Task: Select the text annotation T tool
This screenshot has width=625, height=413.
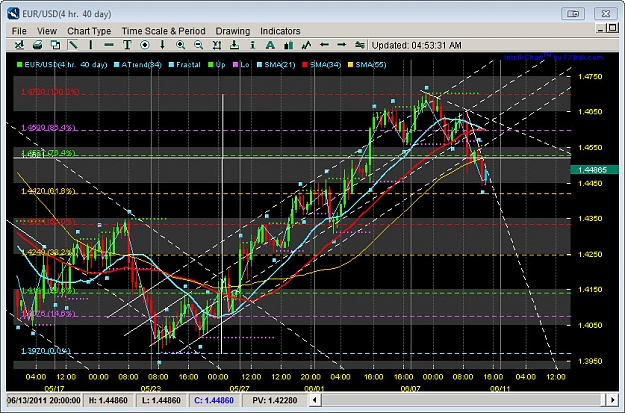Action: pos(127,45)
